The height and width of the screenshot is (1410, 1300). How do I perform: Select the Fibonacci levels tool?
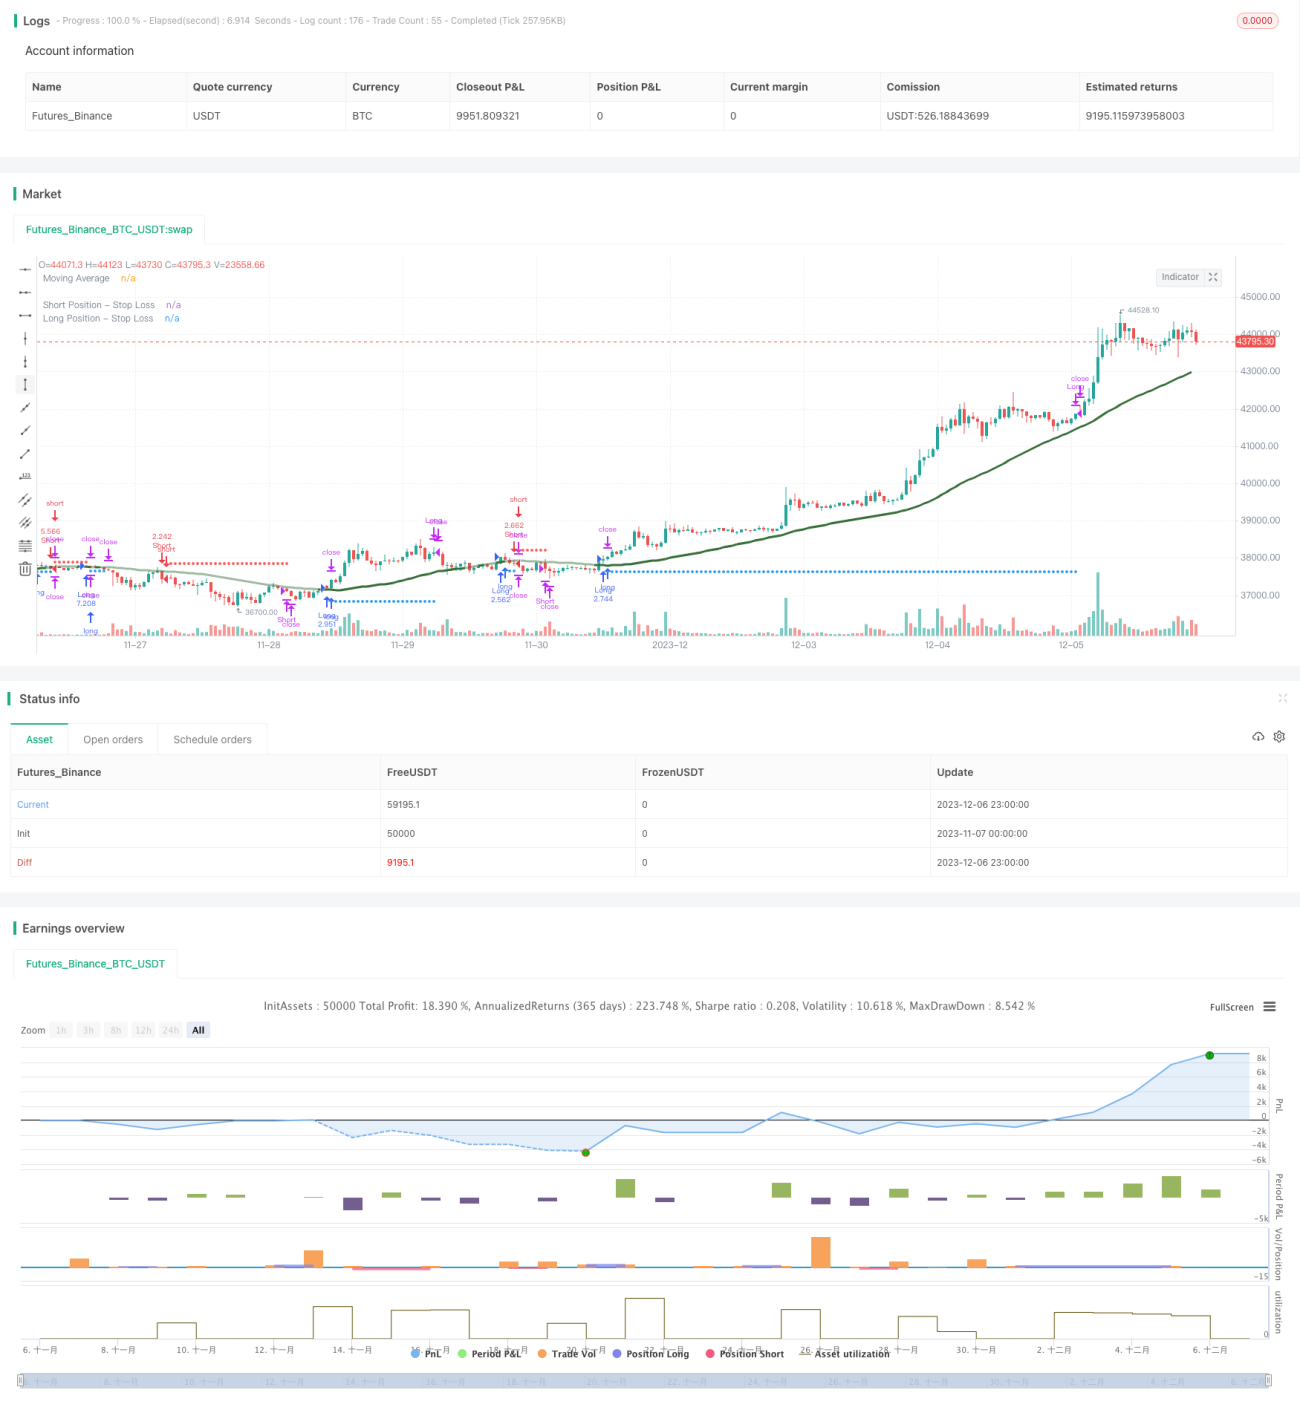[25, 545]
